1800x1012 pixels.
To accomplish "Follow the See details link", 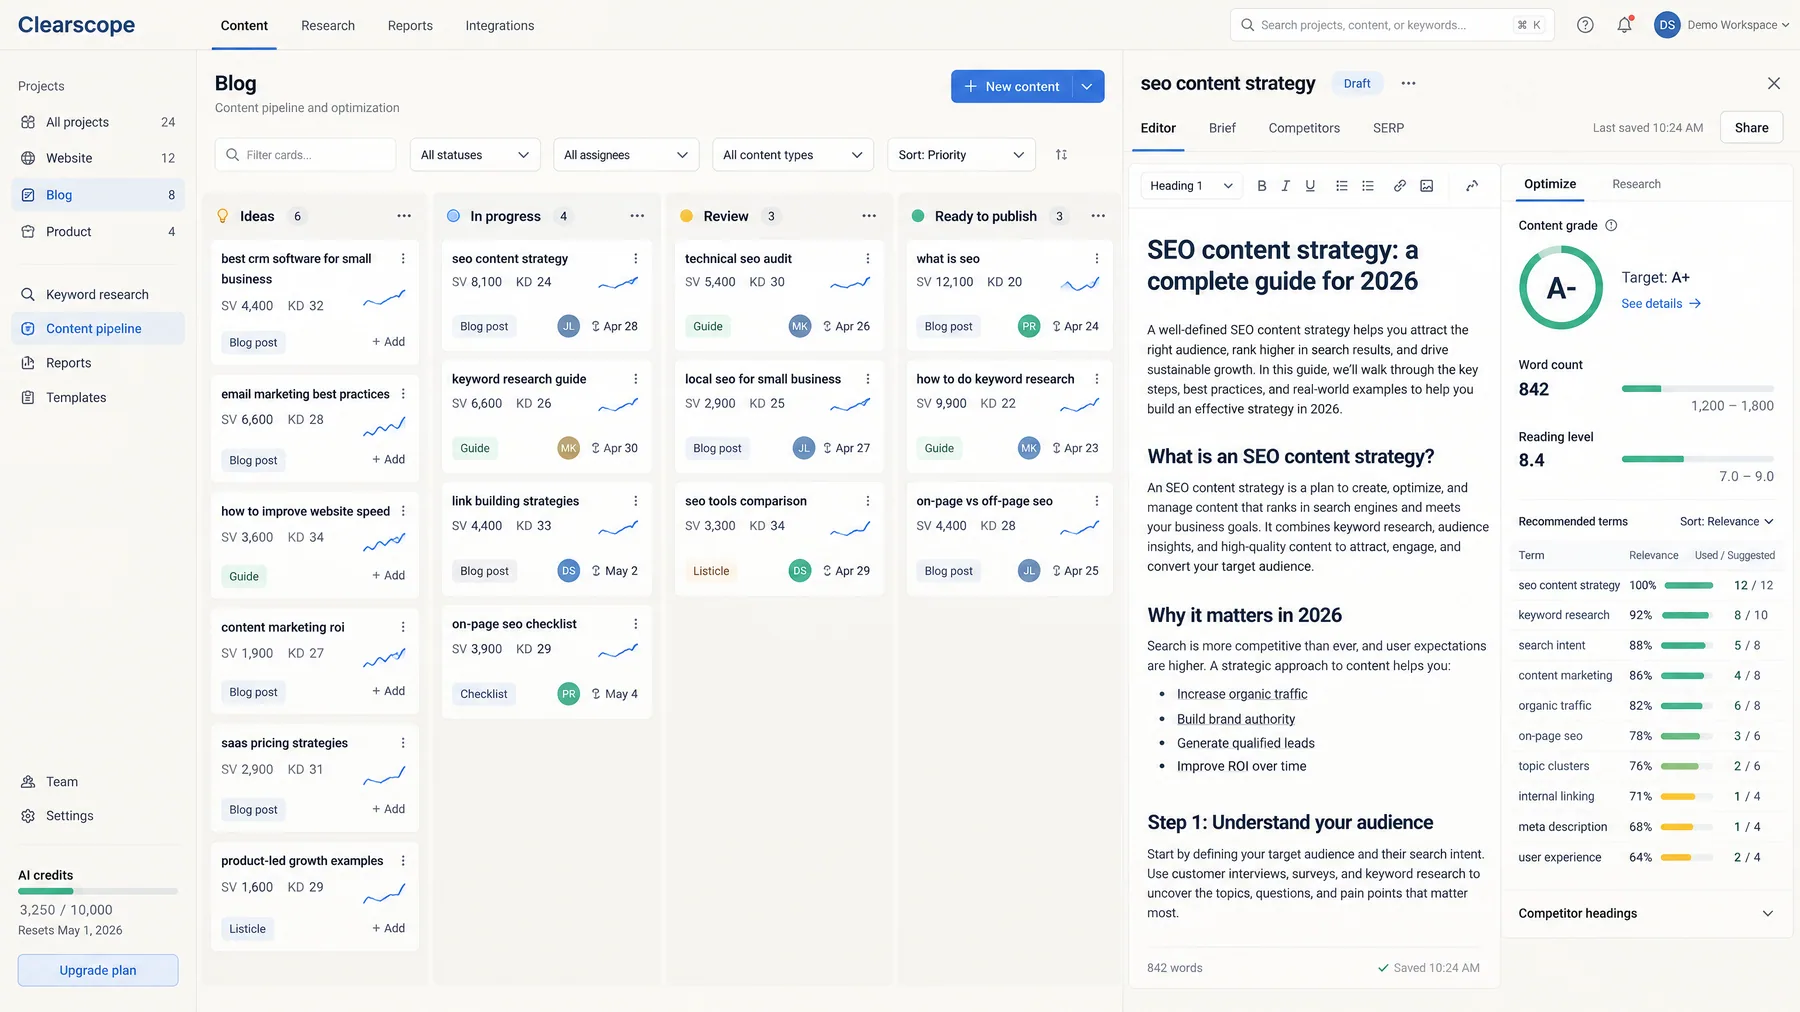I will [1661, 304].
